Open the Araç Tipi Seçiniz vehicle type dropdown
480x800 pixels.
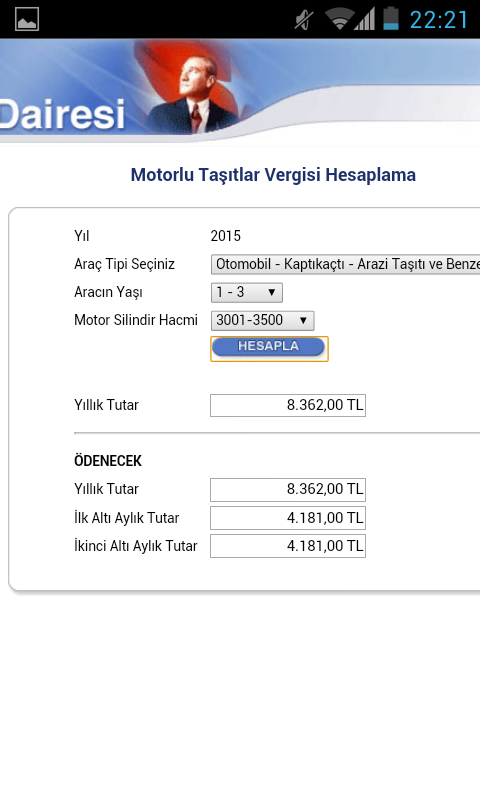pos(345,264)
